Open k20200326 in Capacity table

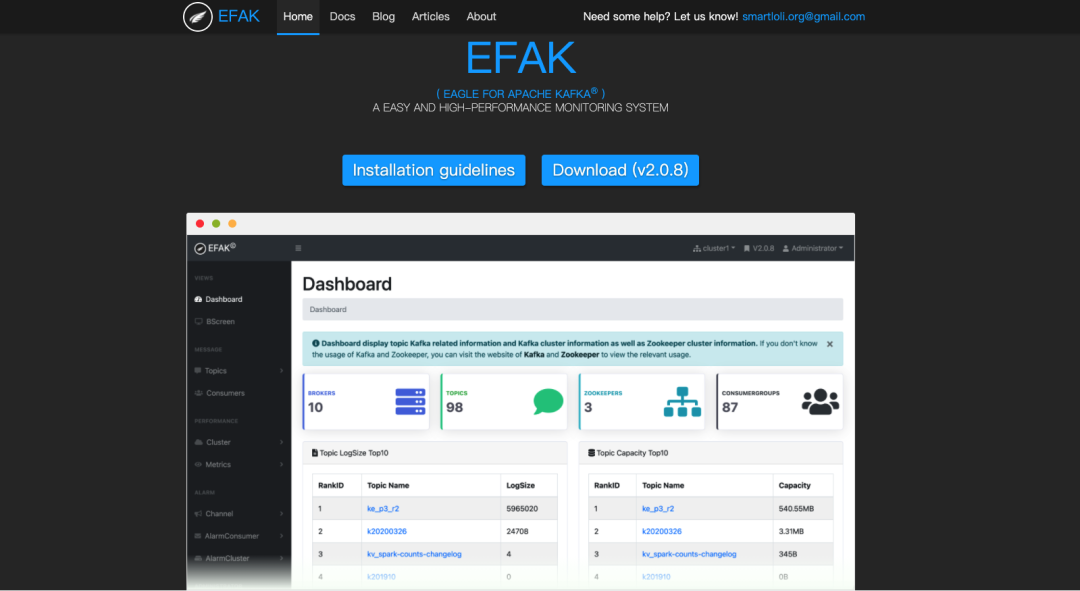click(x=662, y=532)
